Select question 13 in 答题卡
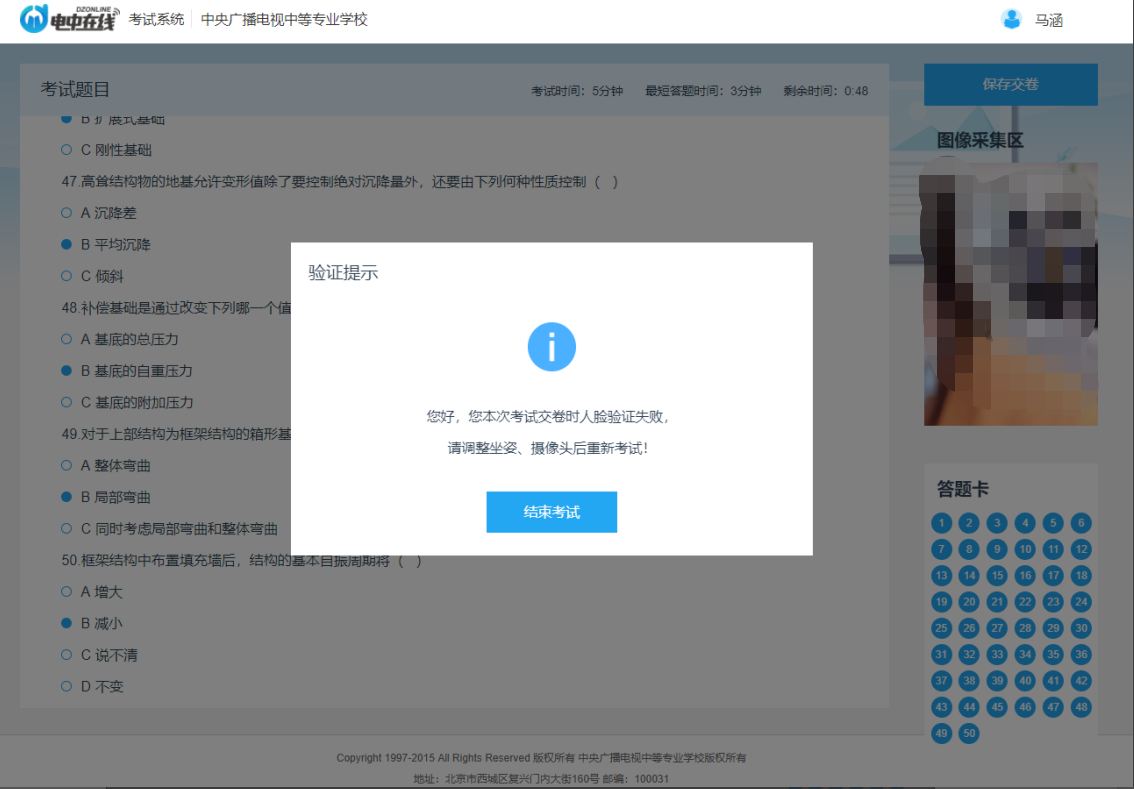 (x=941, y=575)
